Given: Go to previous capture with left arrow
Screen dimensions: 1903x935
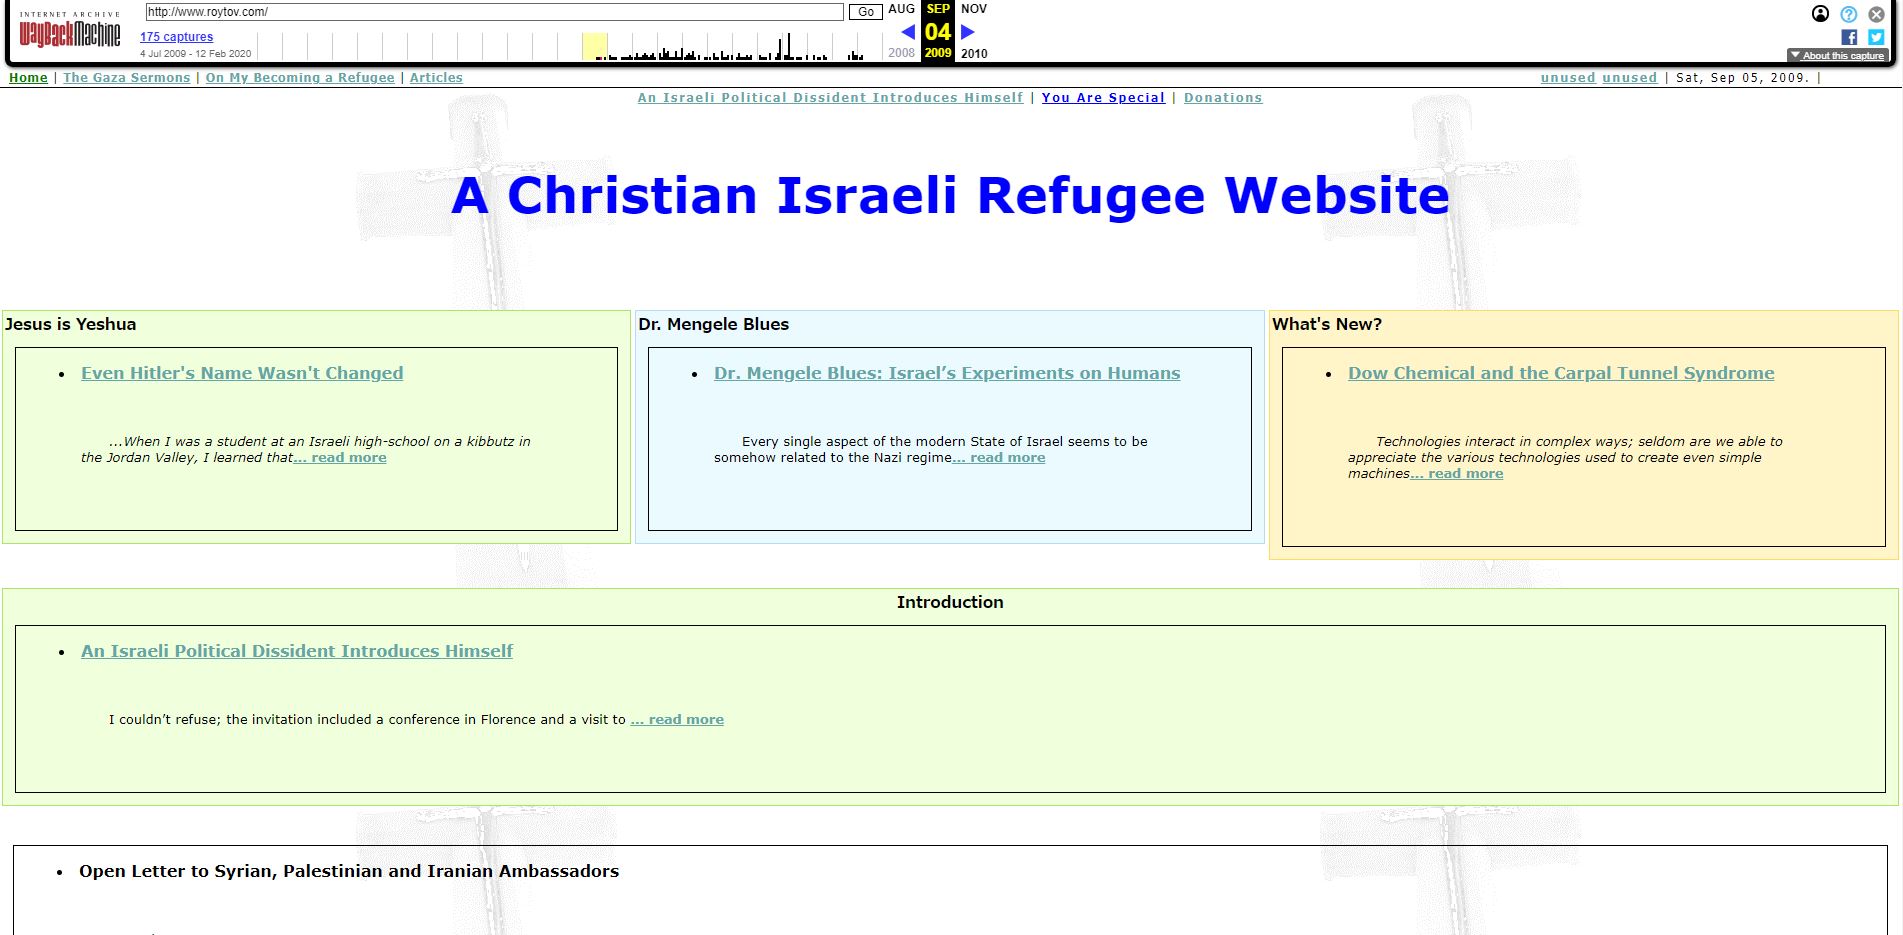Looking at the screenshot, I should click(908, 32).
